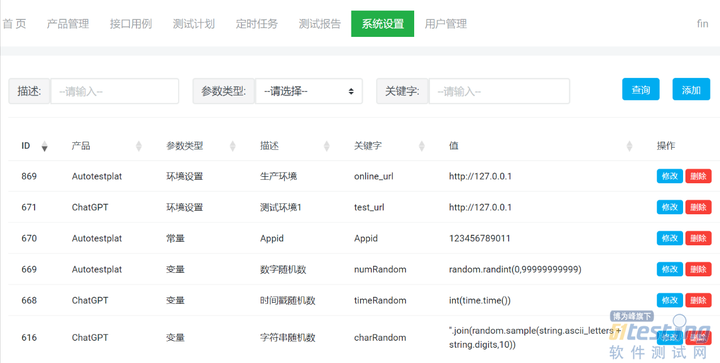The image size is (720, 363).
Task: Select ID cell 671
Action: pos(29,207)
